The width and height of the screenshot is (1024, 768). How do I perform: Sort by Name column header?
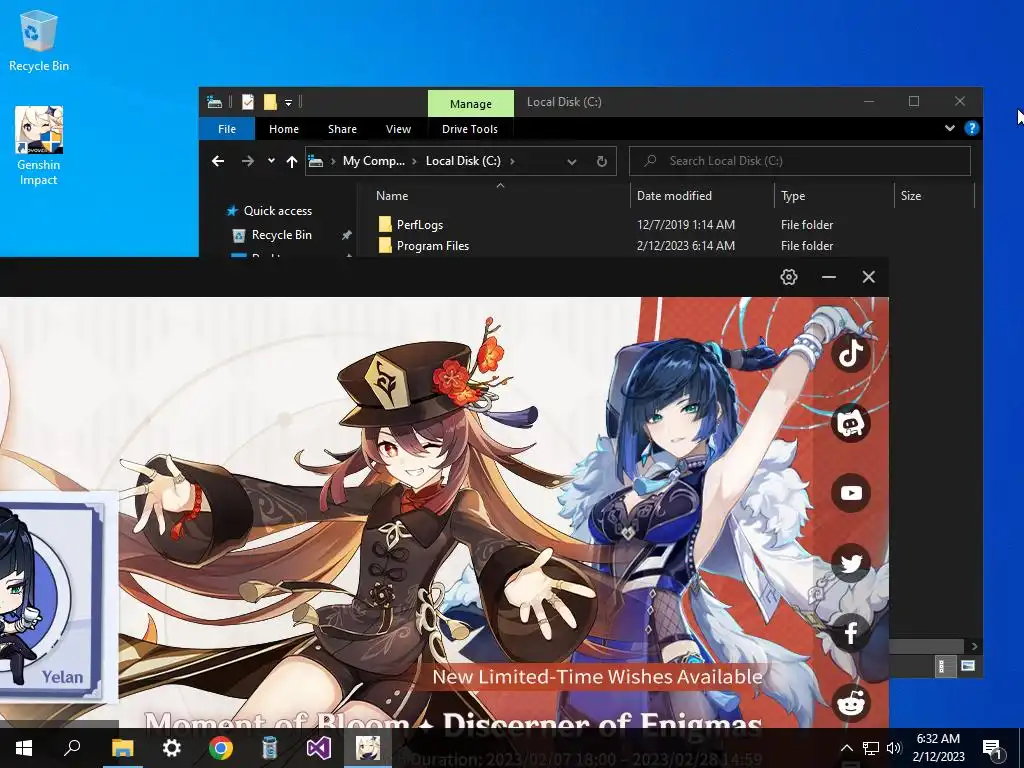pos(392,195)
